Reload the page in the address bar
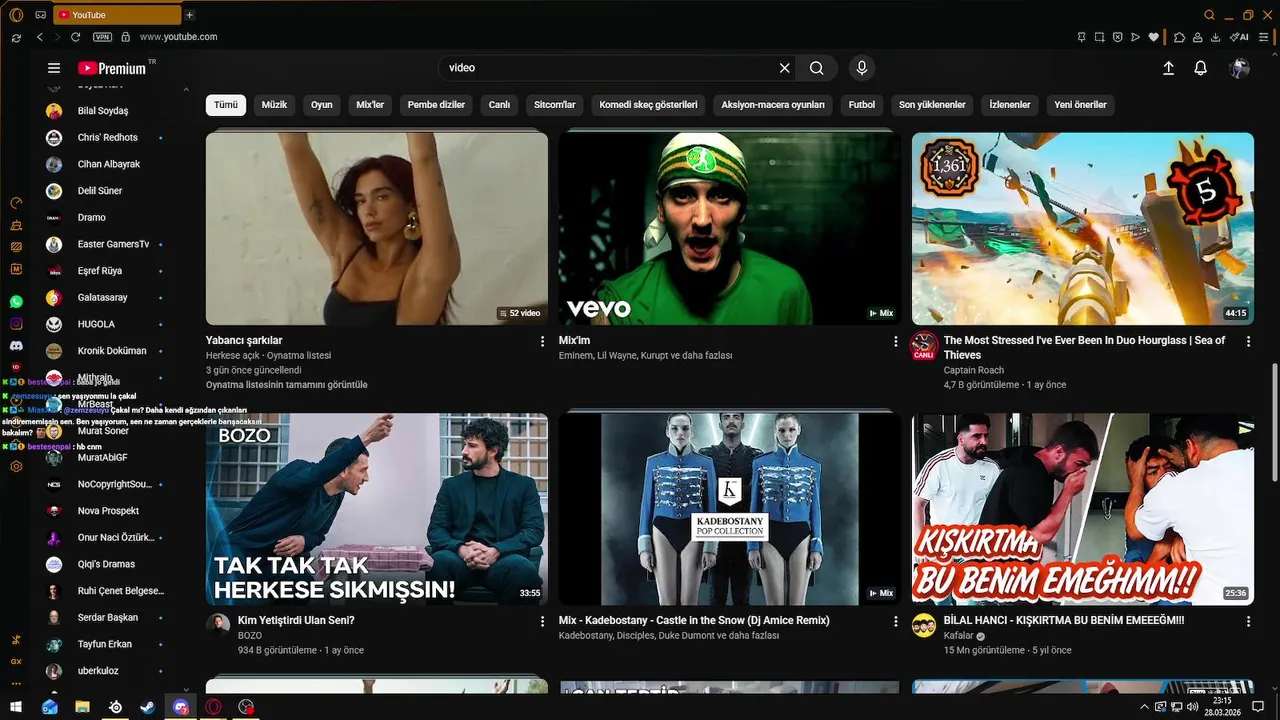The image size is (1280, 720). pos(75,37)
